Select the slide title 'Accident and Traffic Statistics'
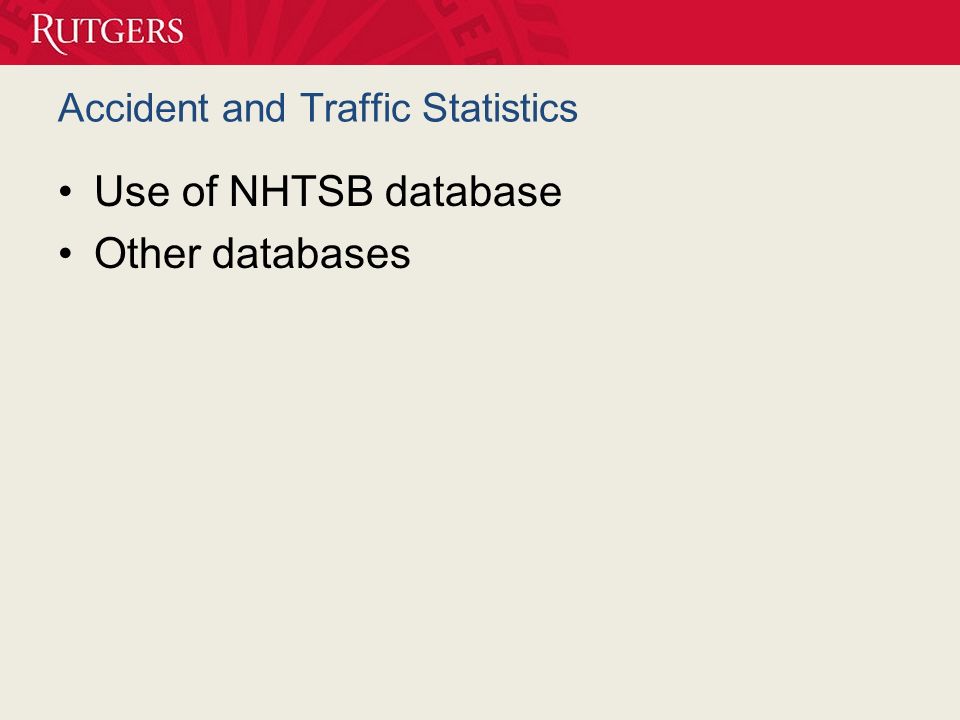This screenshot has height=720, width=960. pos(318,108)
